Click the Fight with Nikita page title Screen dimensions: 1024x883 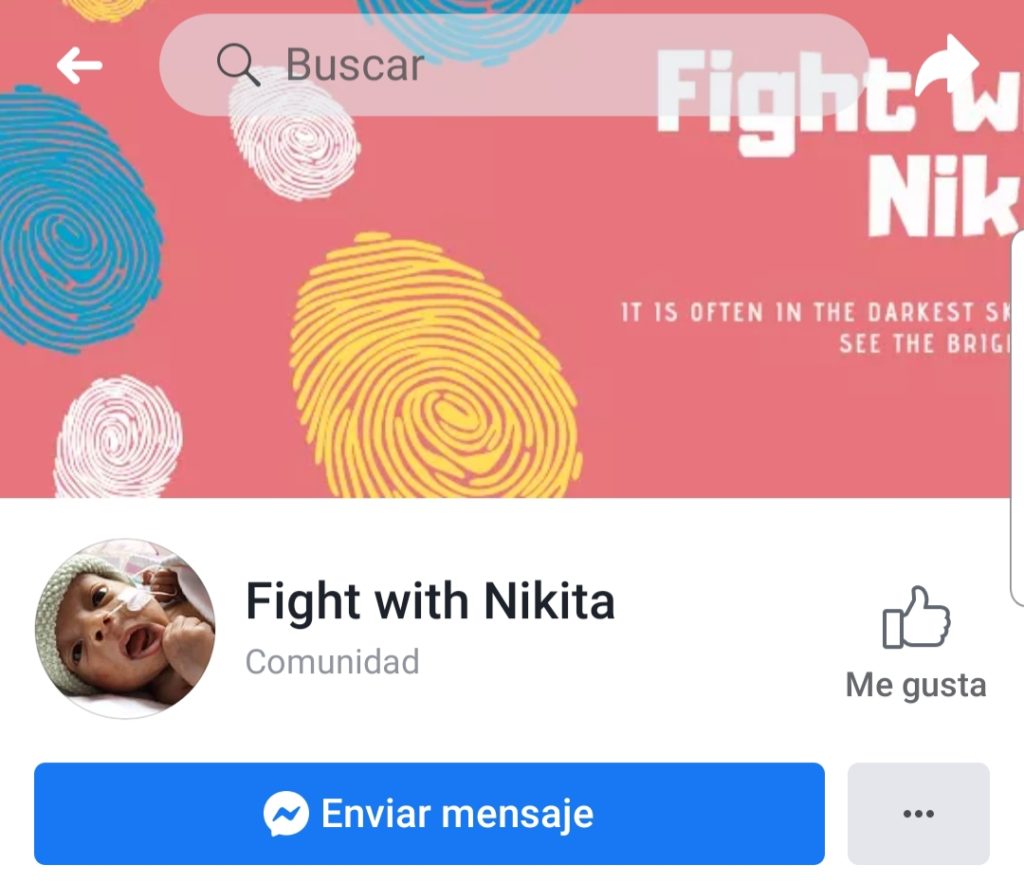click(430, 601)
